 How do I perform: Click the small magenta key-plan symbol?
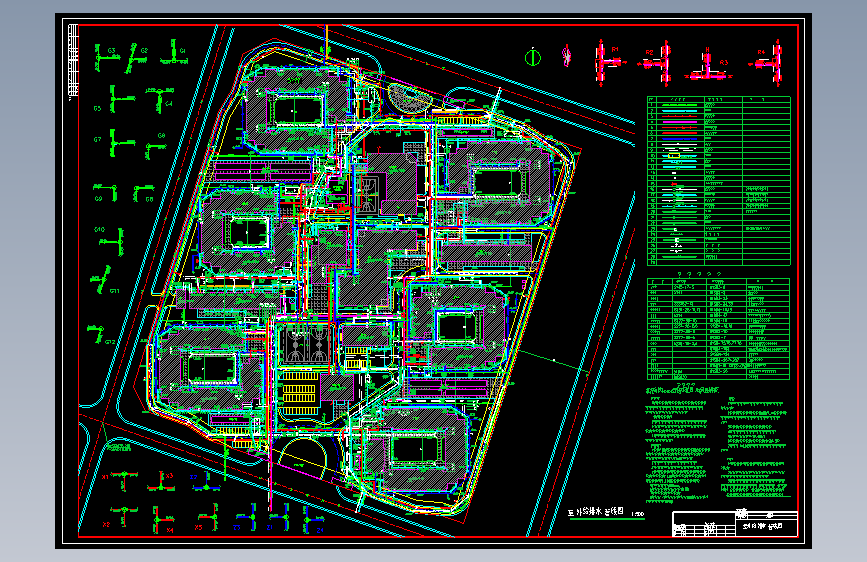click(566, 56)
